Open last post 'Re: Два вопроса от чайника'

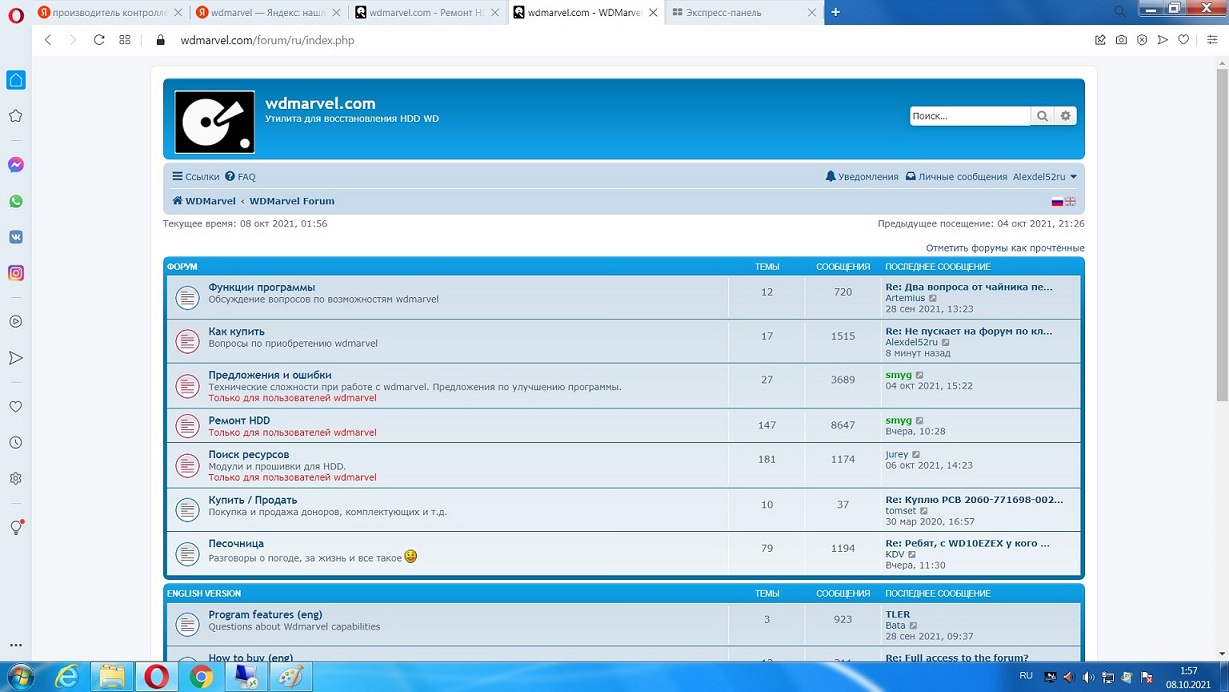(x=969, y=287)
